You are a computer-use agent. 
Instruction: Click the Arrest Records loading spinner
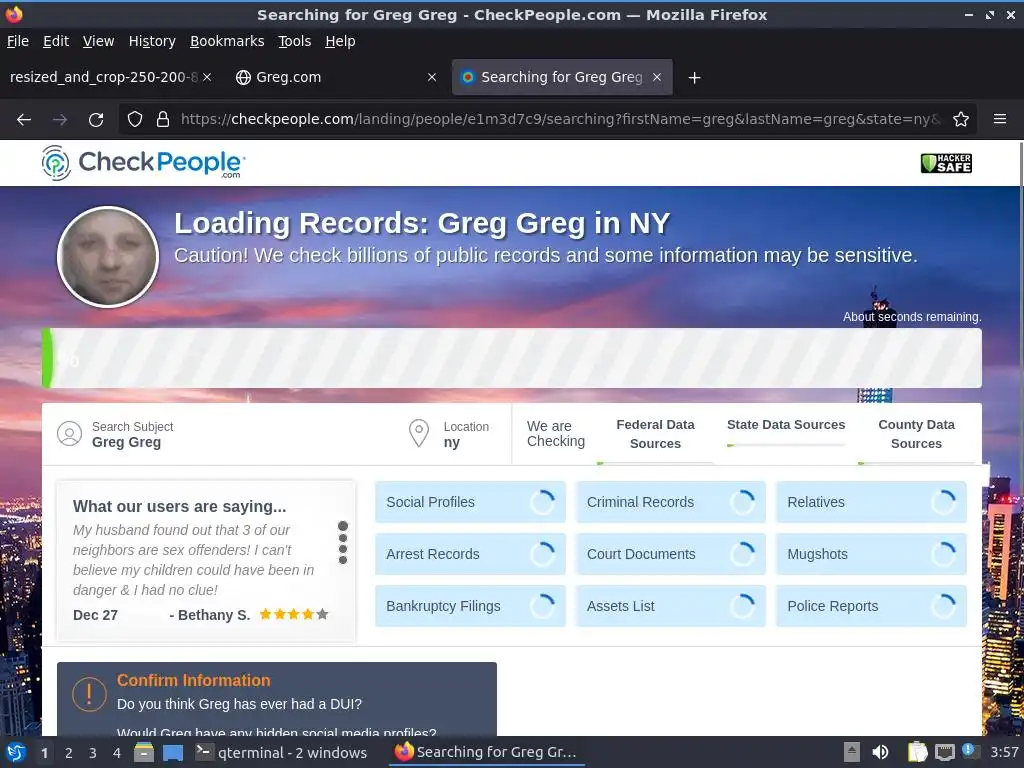click(542, 554)
